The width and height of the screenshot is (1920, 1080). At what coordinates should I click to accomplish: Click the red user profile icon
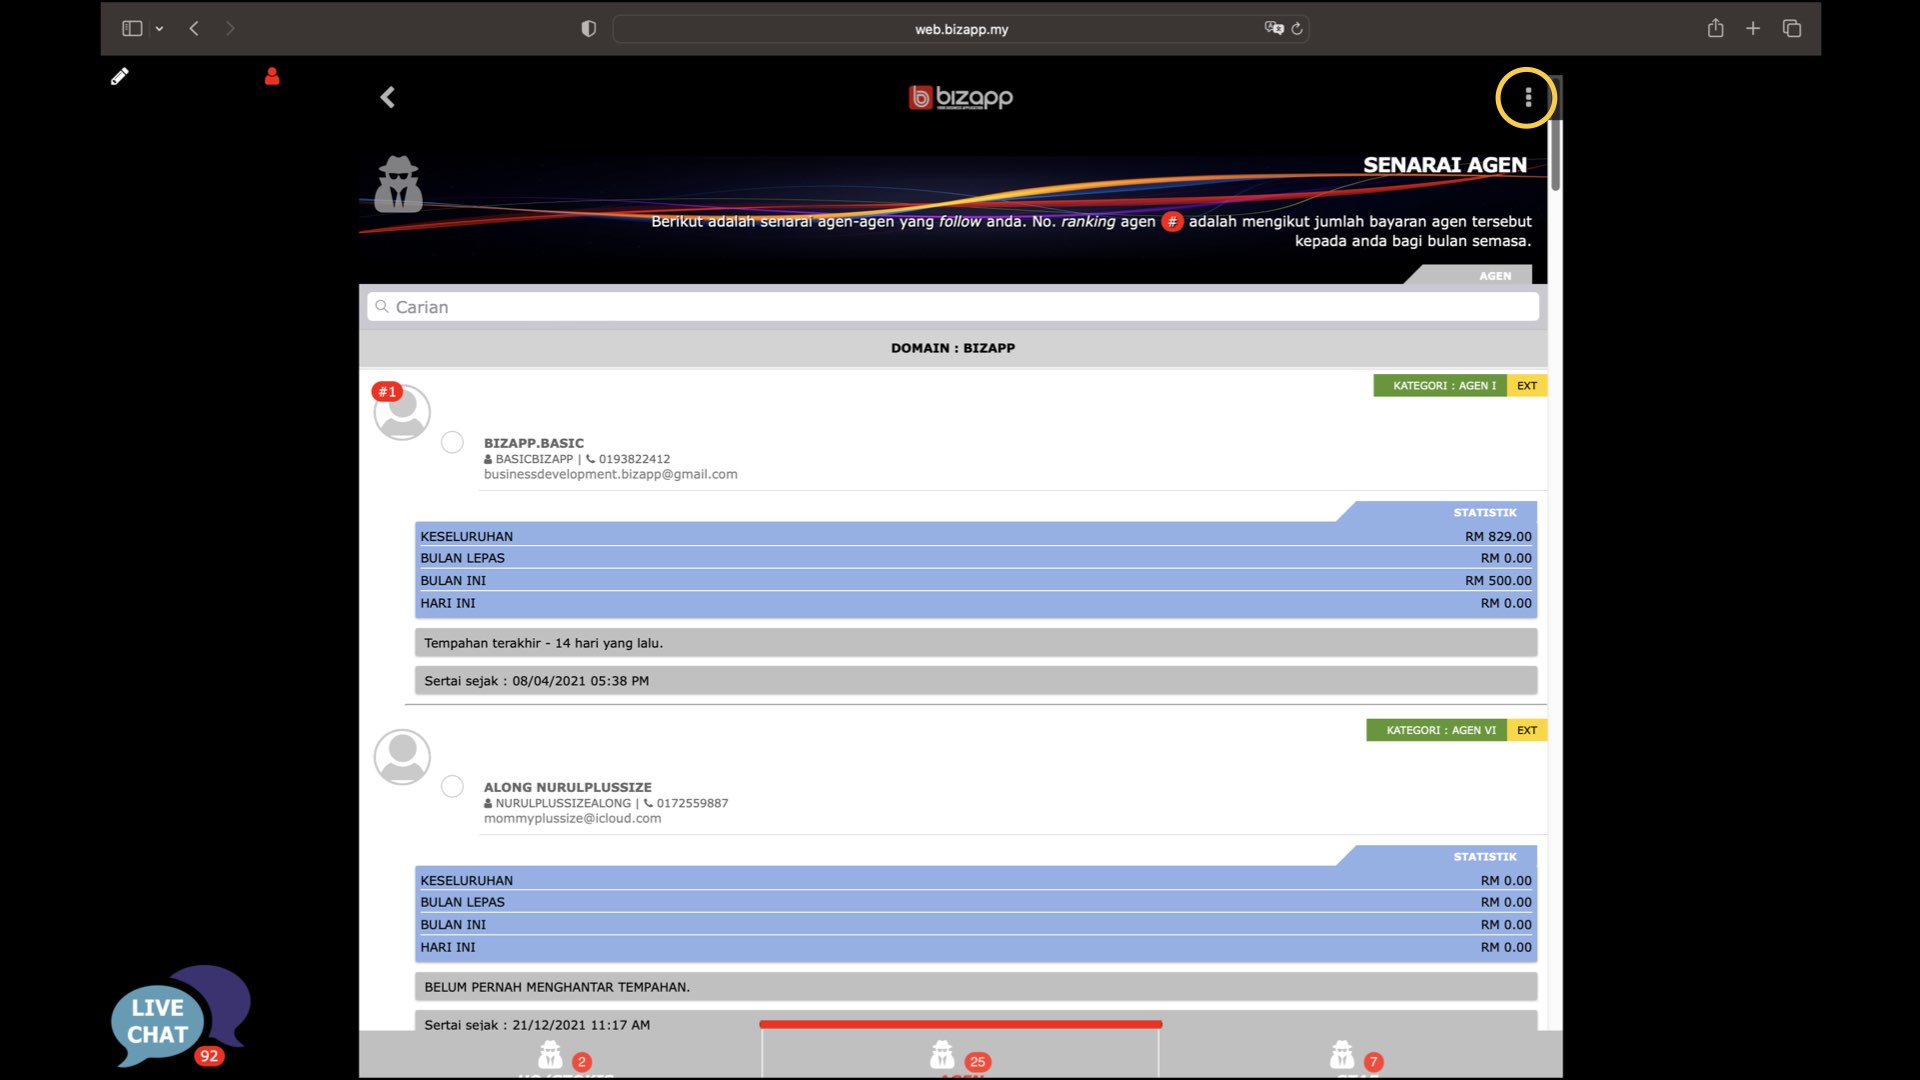coord(272,76)
